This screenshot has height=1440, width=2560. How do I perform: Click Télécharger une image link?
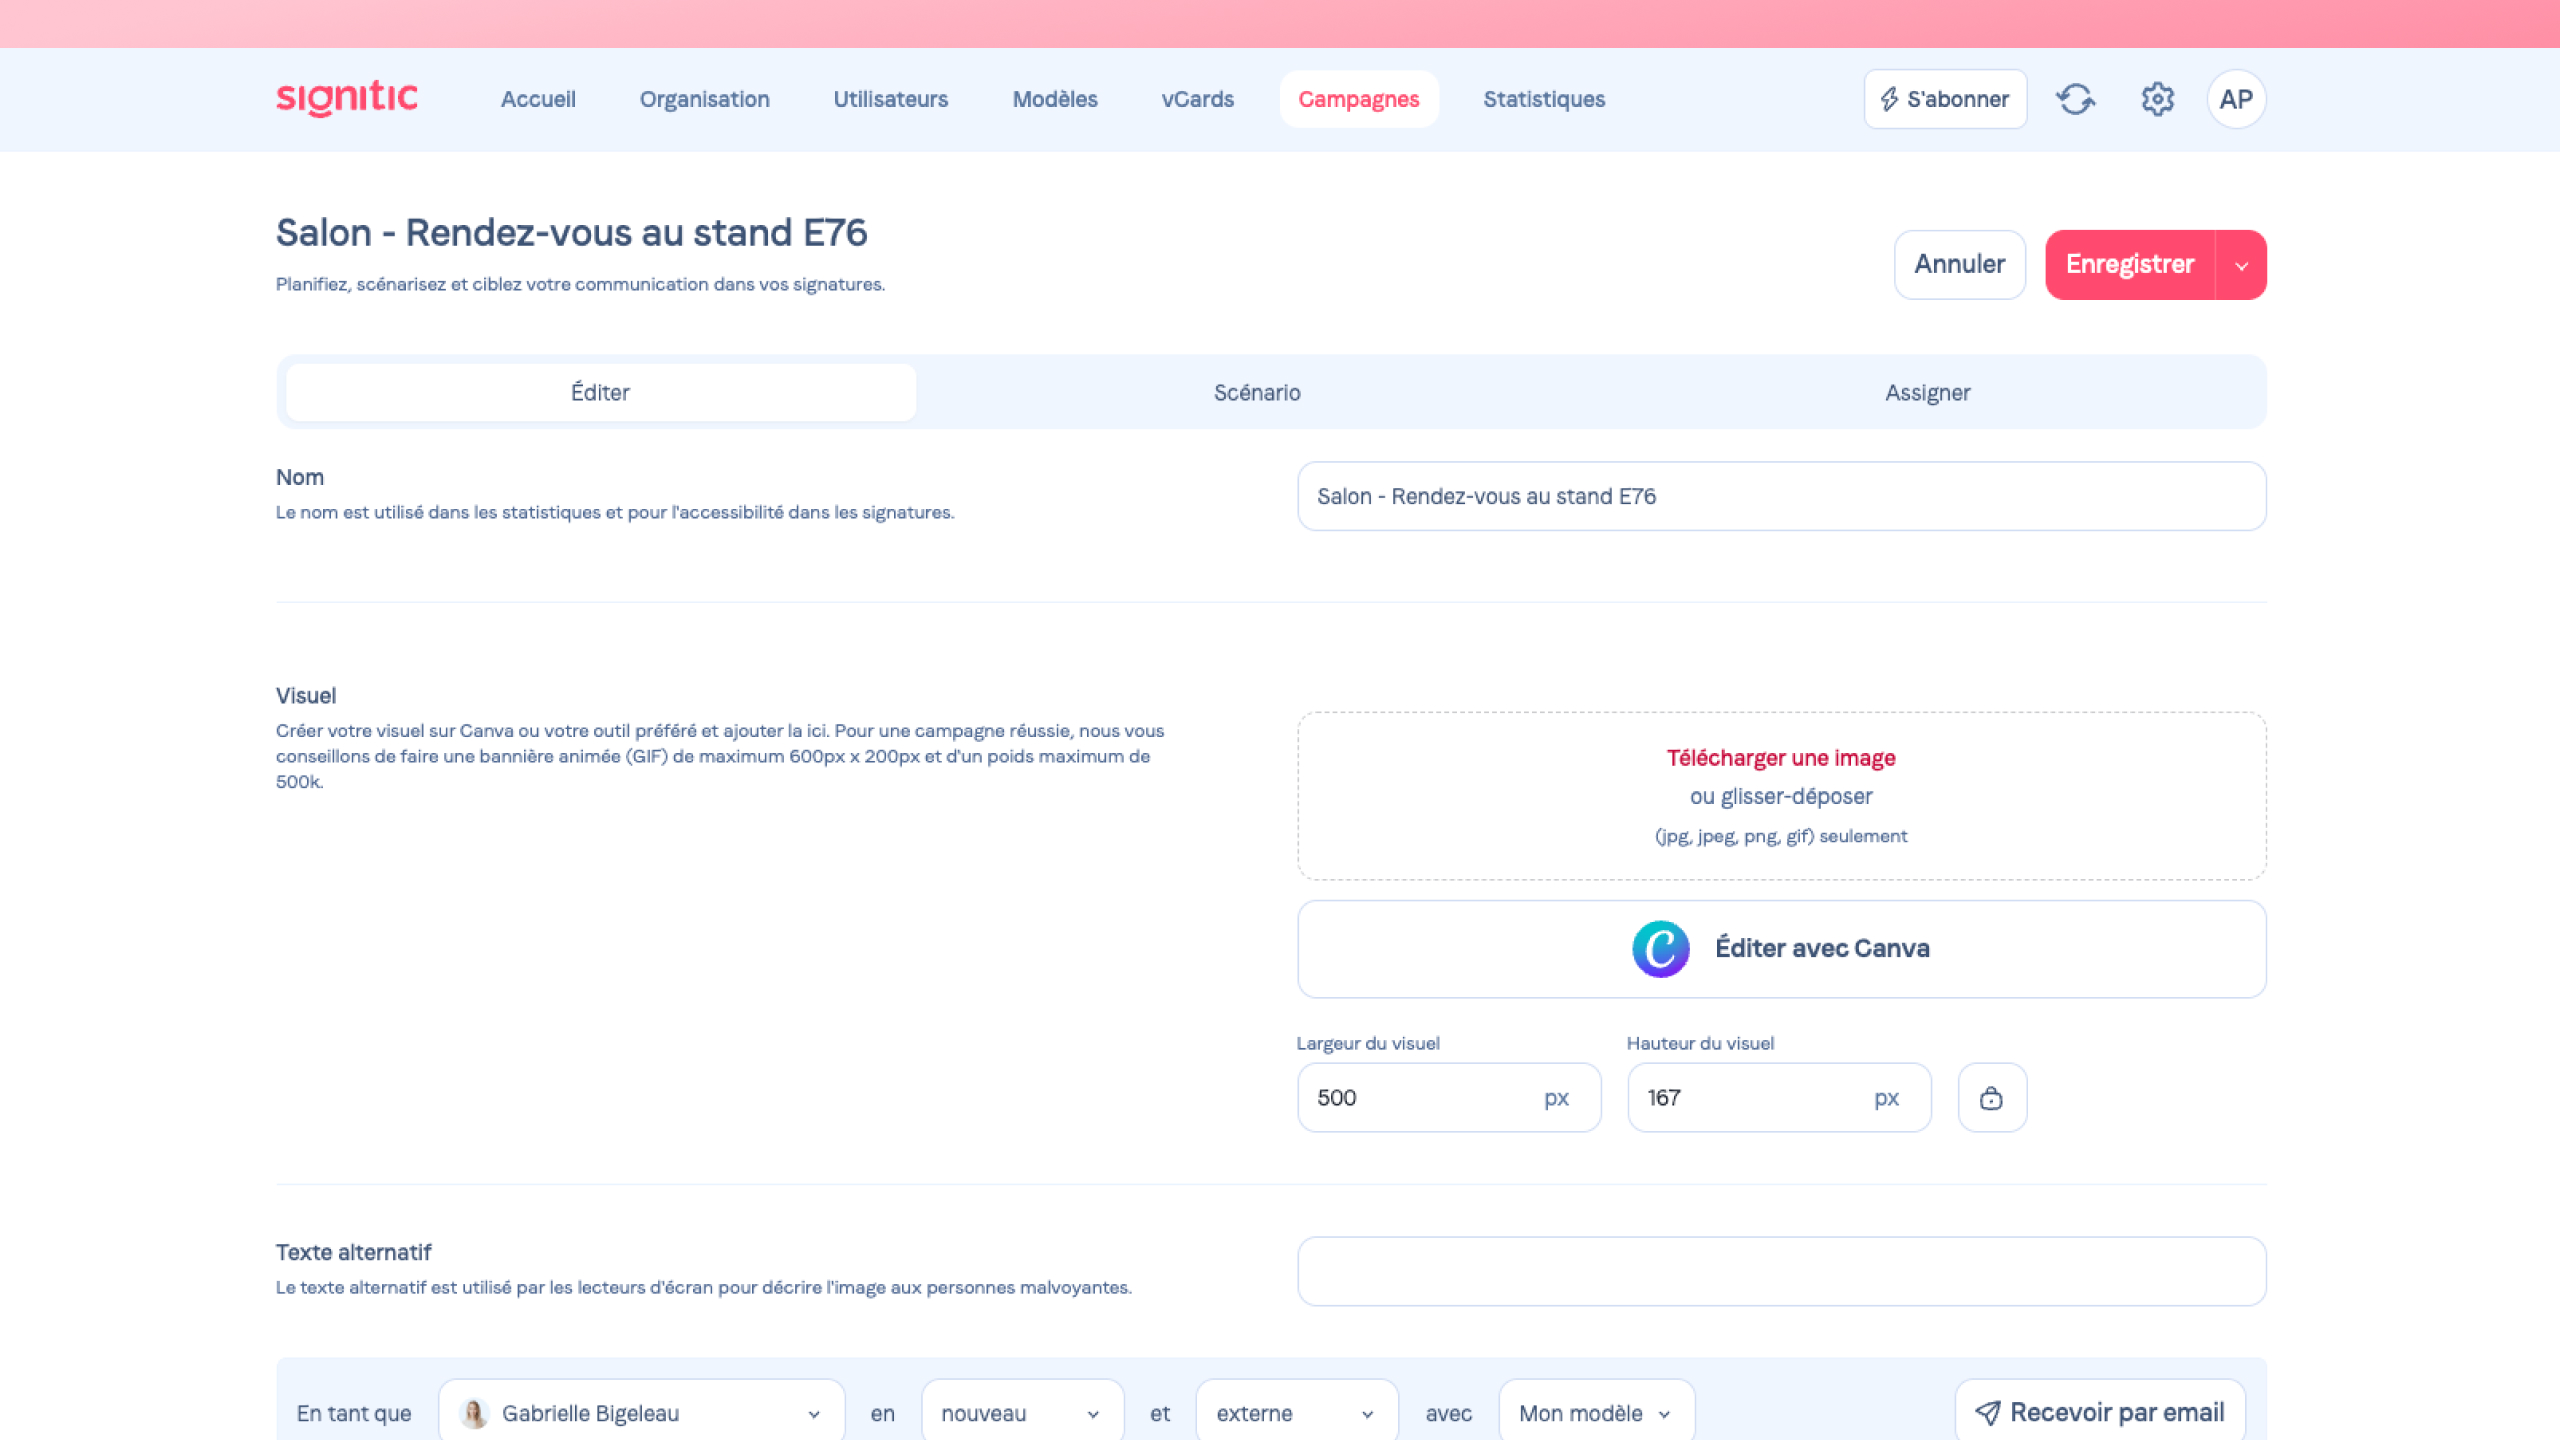tap(1780, 758)
